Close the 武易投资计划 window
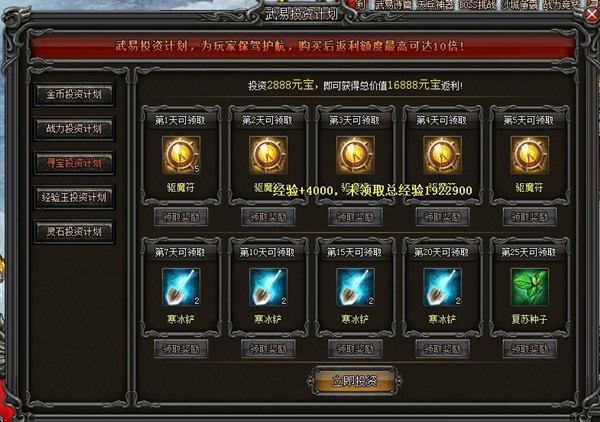The image size is (600, 422). (592, 16)
